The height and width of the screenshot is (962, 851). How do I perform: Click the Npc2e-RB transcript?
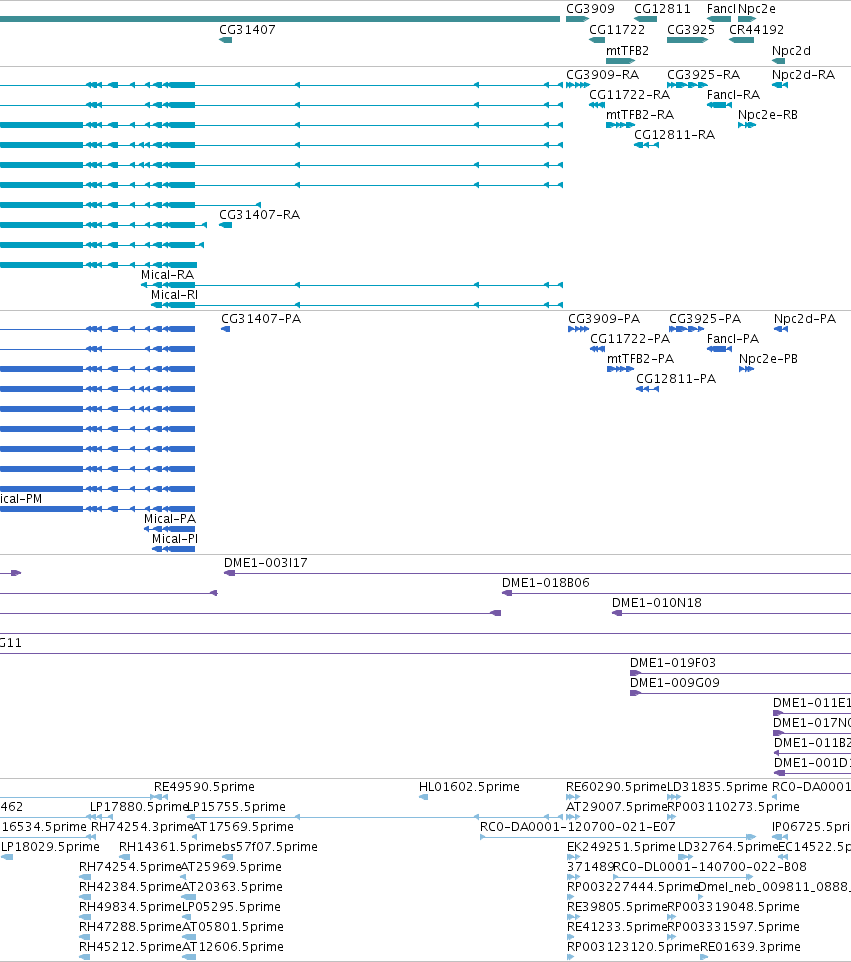tap(747, 125)
